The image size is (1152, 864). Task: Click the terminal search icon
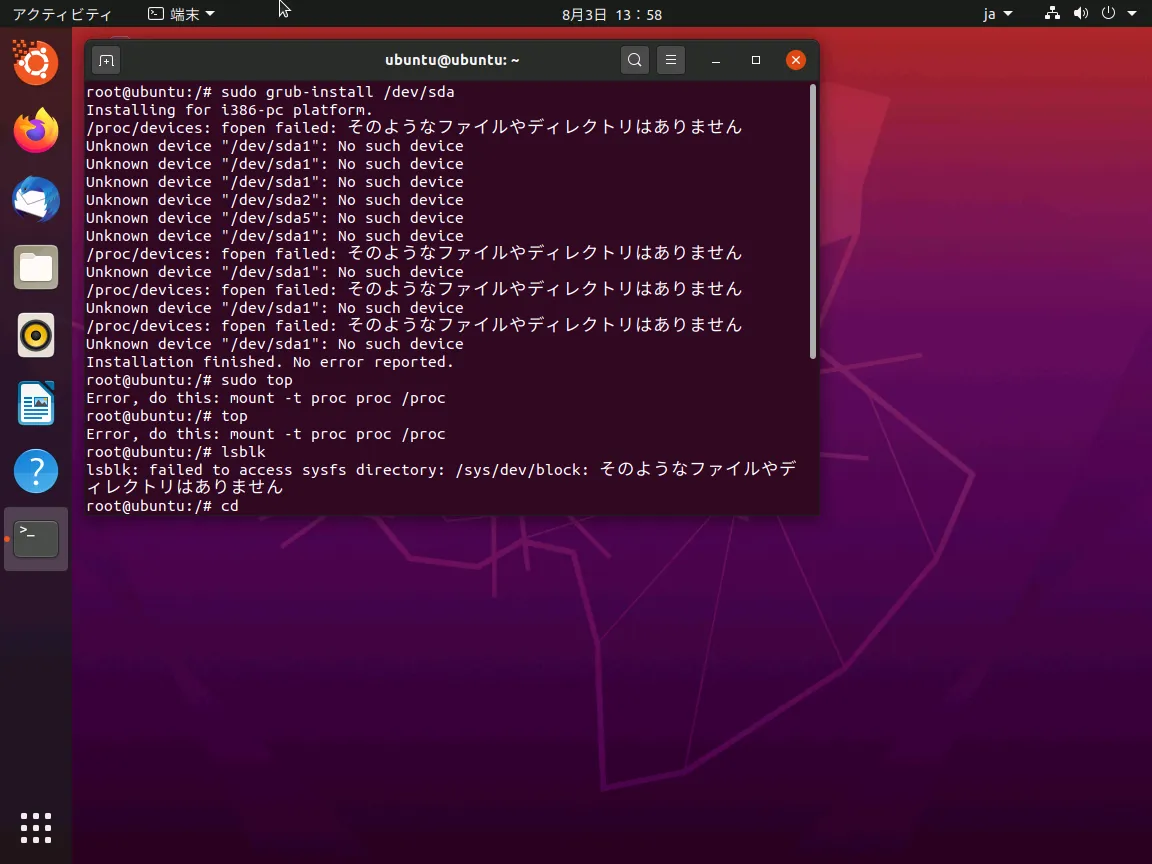point(634,60)
